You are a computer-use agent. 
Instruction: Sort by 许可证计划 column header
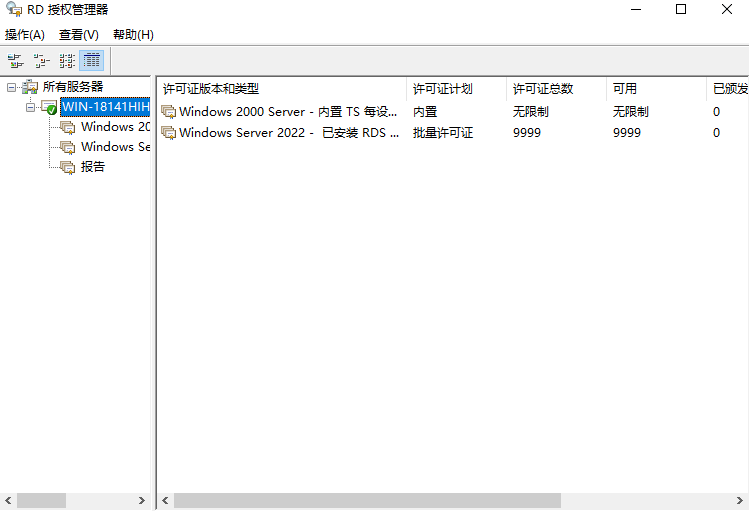click(457, 89)
